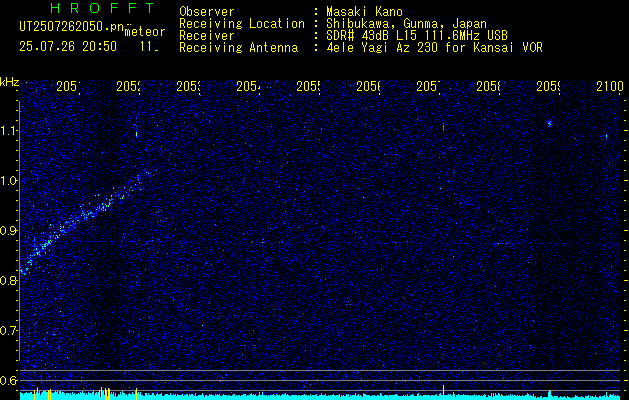Select the location Shibukawa, Gunma, Japan
The height and width of the screenshot is (400, 629).
point(406,24)
